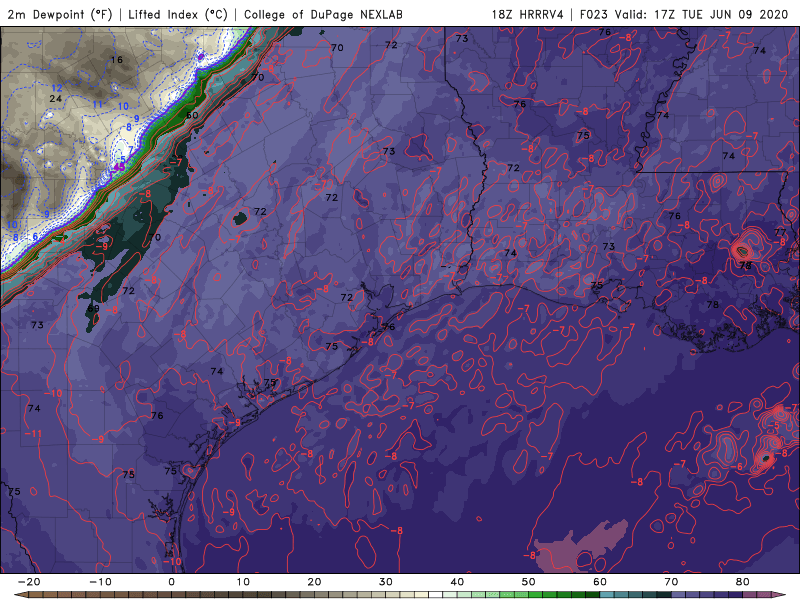Click the '-20' color scale label
800x600 pixels.
click(x=29, y=582)
